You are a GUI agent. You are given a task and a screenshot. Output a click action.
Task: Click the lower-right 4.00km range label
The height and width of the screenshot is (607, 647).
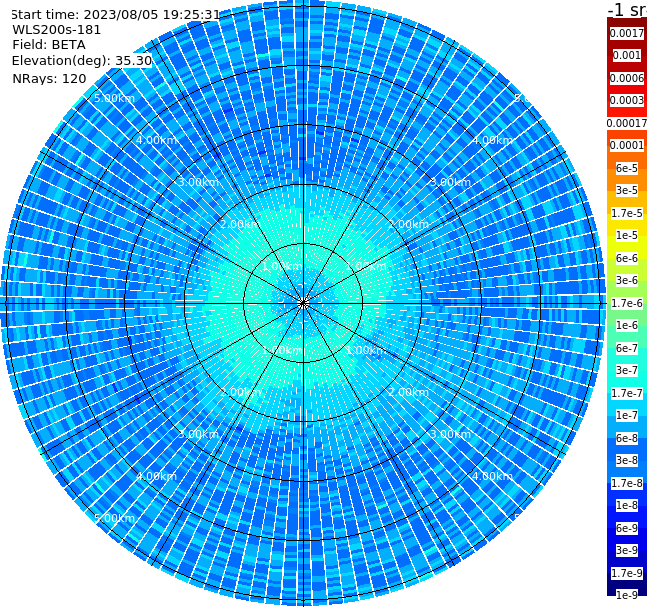[492, 476]
